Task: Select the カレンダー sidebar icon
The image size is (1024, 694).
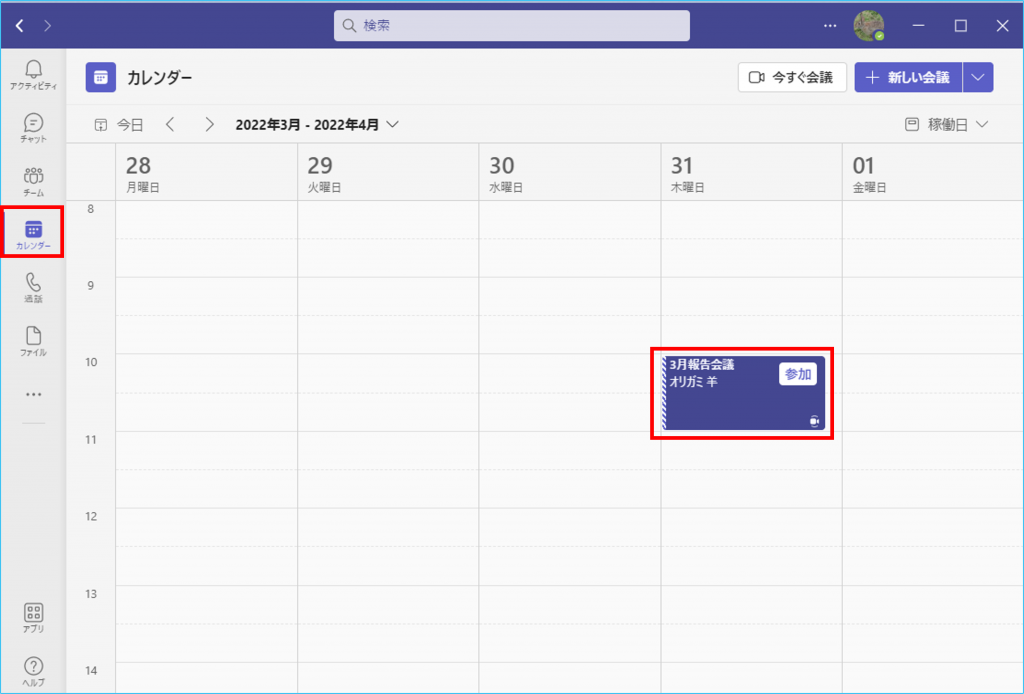Action: point(33,233)
